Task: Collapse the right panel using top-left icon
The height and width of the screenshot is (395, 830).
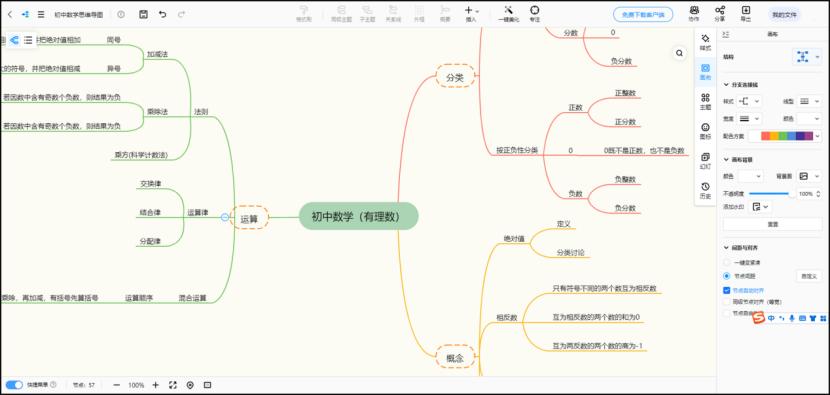Action: [726, 34]
